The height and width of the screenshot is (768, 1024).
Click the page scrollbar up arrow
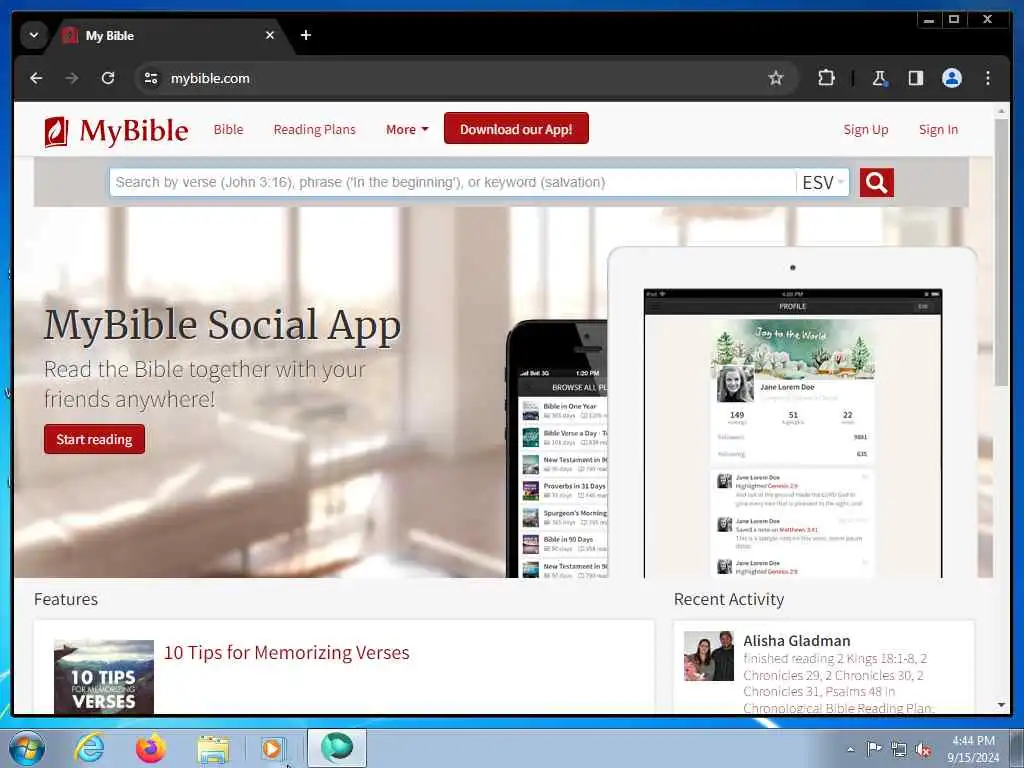1001,112
